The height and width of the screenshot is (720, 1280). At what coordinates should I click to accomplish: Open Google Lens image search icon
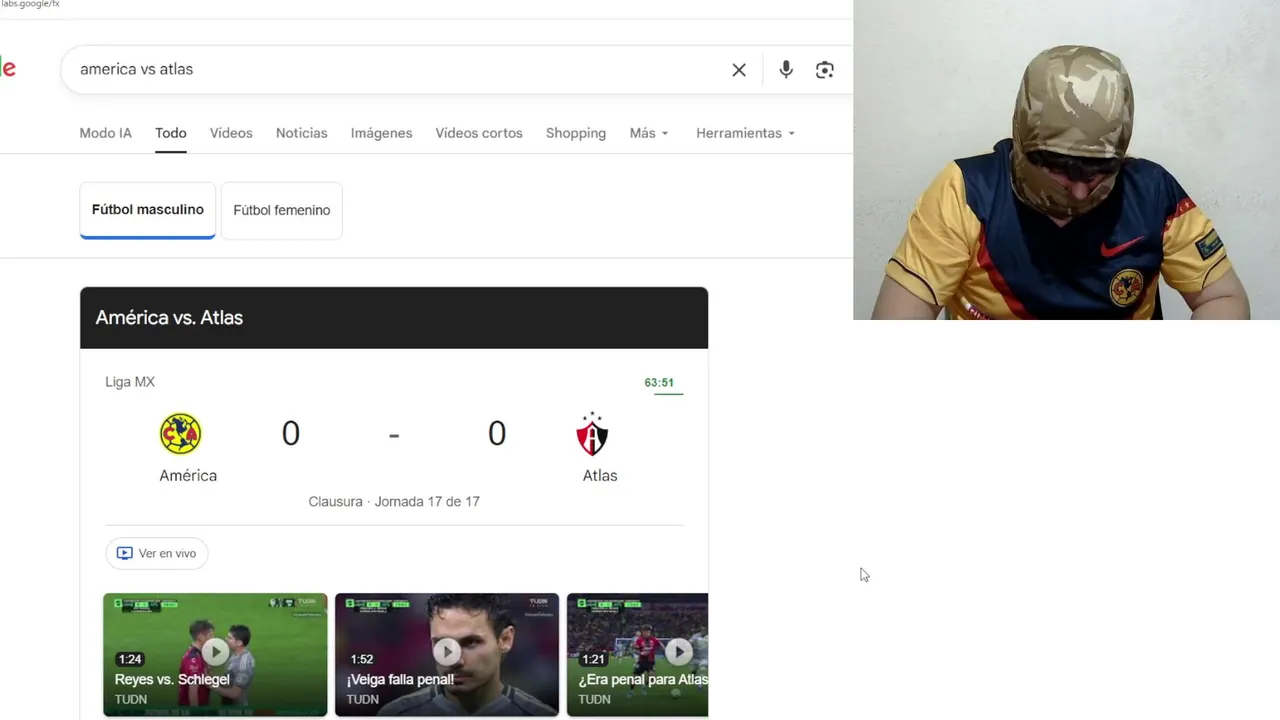[825, 70]
